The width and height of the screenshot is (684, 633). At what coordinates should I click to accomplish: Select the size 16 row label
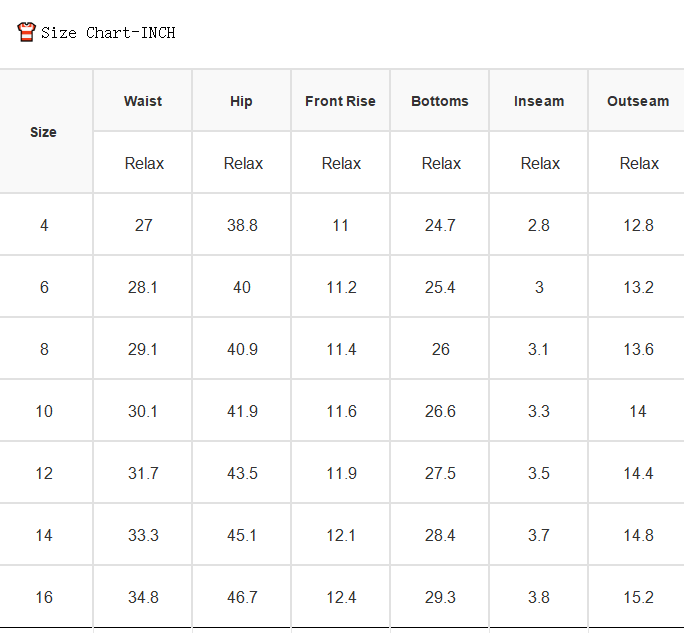point(44,597)
